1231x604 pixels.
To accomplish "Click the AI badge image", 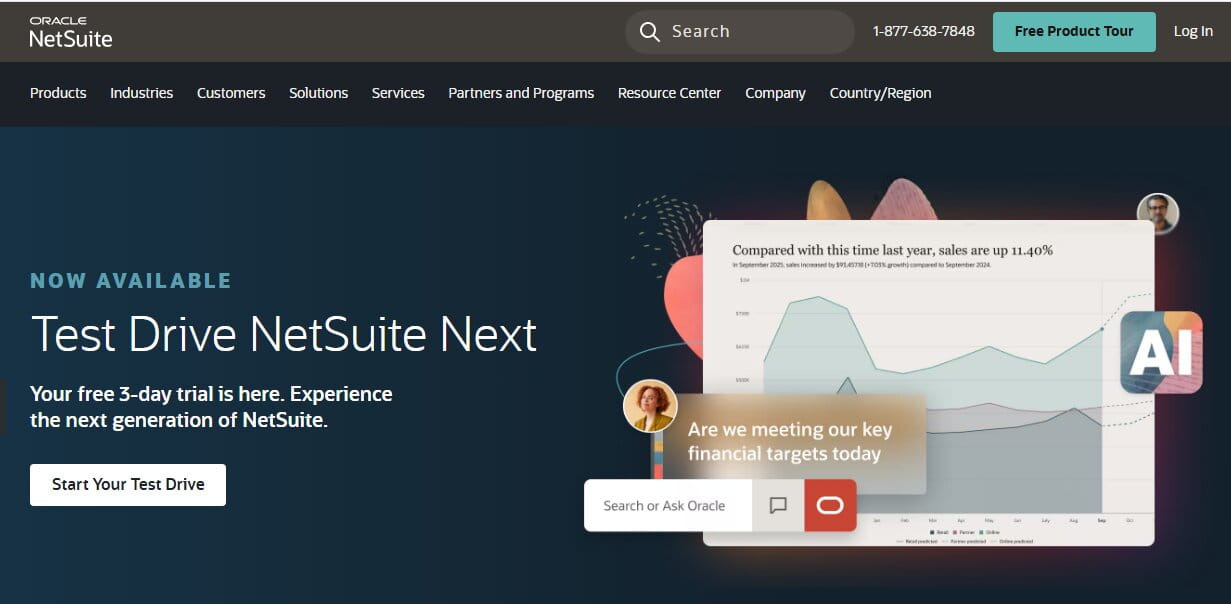I will pyautogui.click(x=1161, y=352).
